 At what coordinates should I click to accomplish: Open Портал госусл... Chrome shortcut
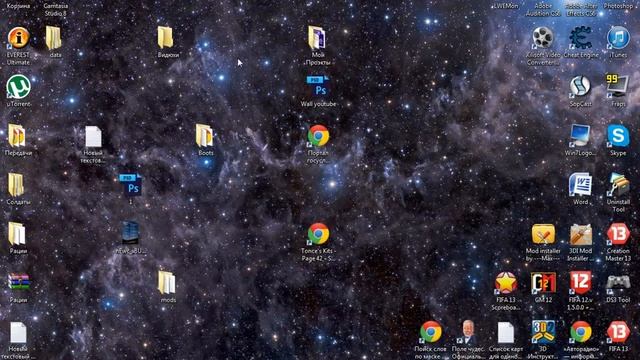(318, 136)
